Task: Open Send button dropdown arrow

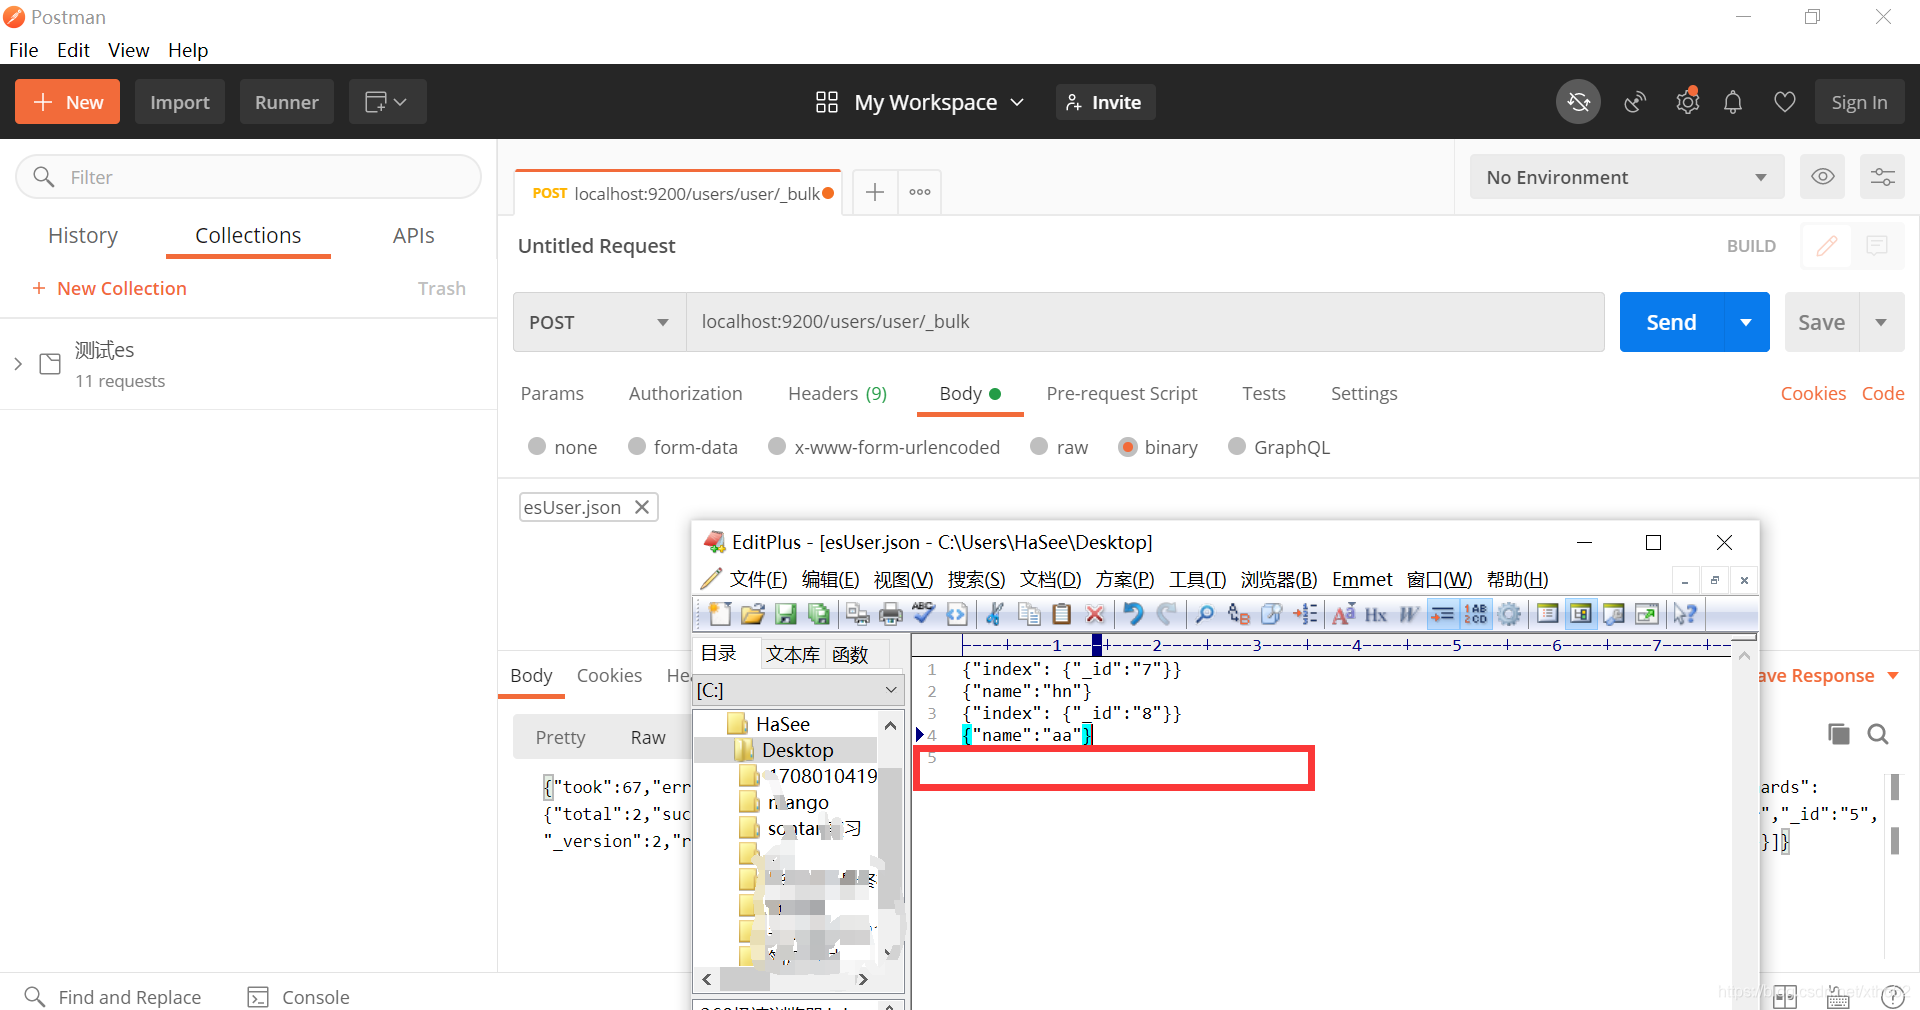Action: (1746, 322)
